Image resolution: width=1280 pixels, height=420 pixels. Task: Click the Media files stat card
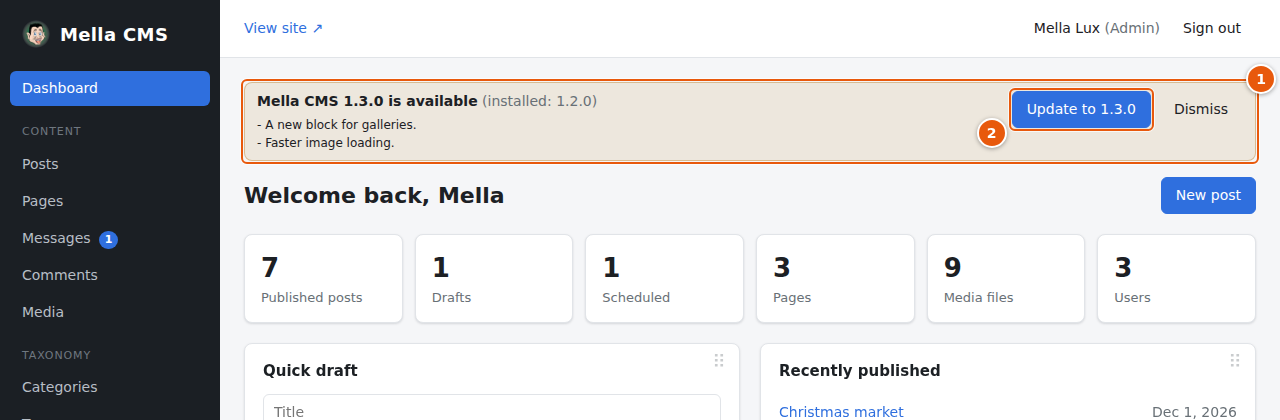coord(1006,279)
